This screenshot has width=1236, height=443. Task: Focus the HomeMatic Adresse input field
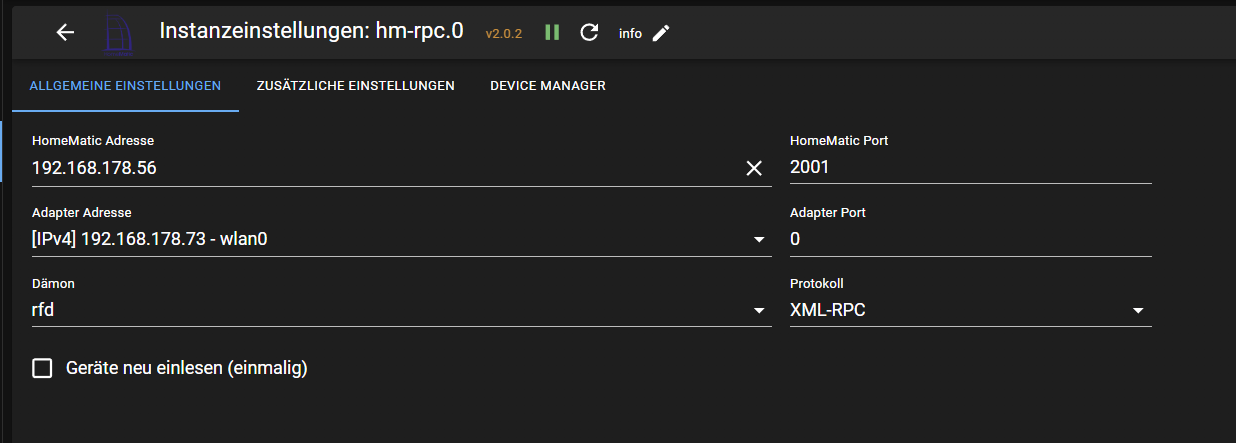(x=380, y=168)
